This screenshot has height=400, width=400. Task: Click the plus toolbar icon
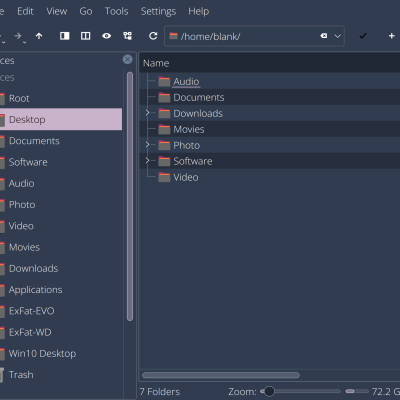(x=392, y=36)
